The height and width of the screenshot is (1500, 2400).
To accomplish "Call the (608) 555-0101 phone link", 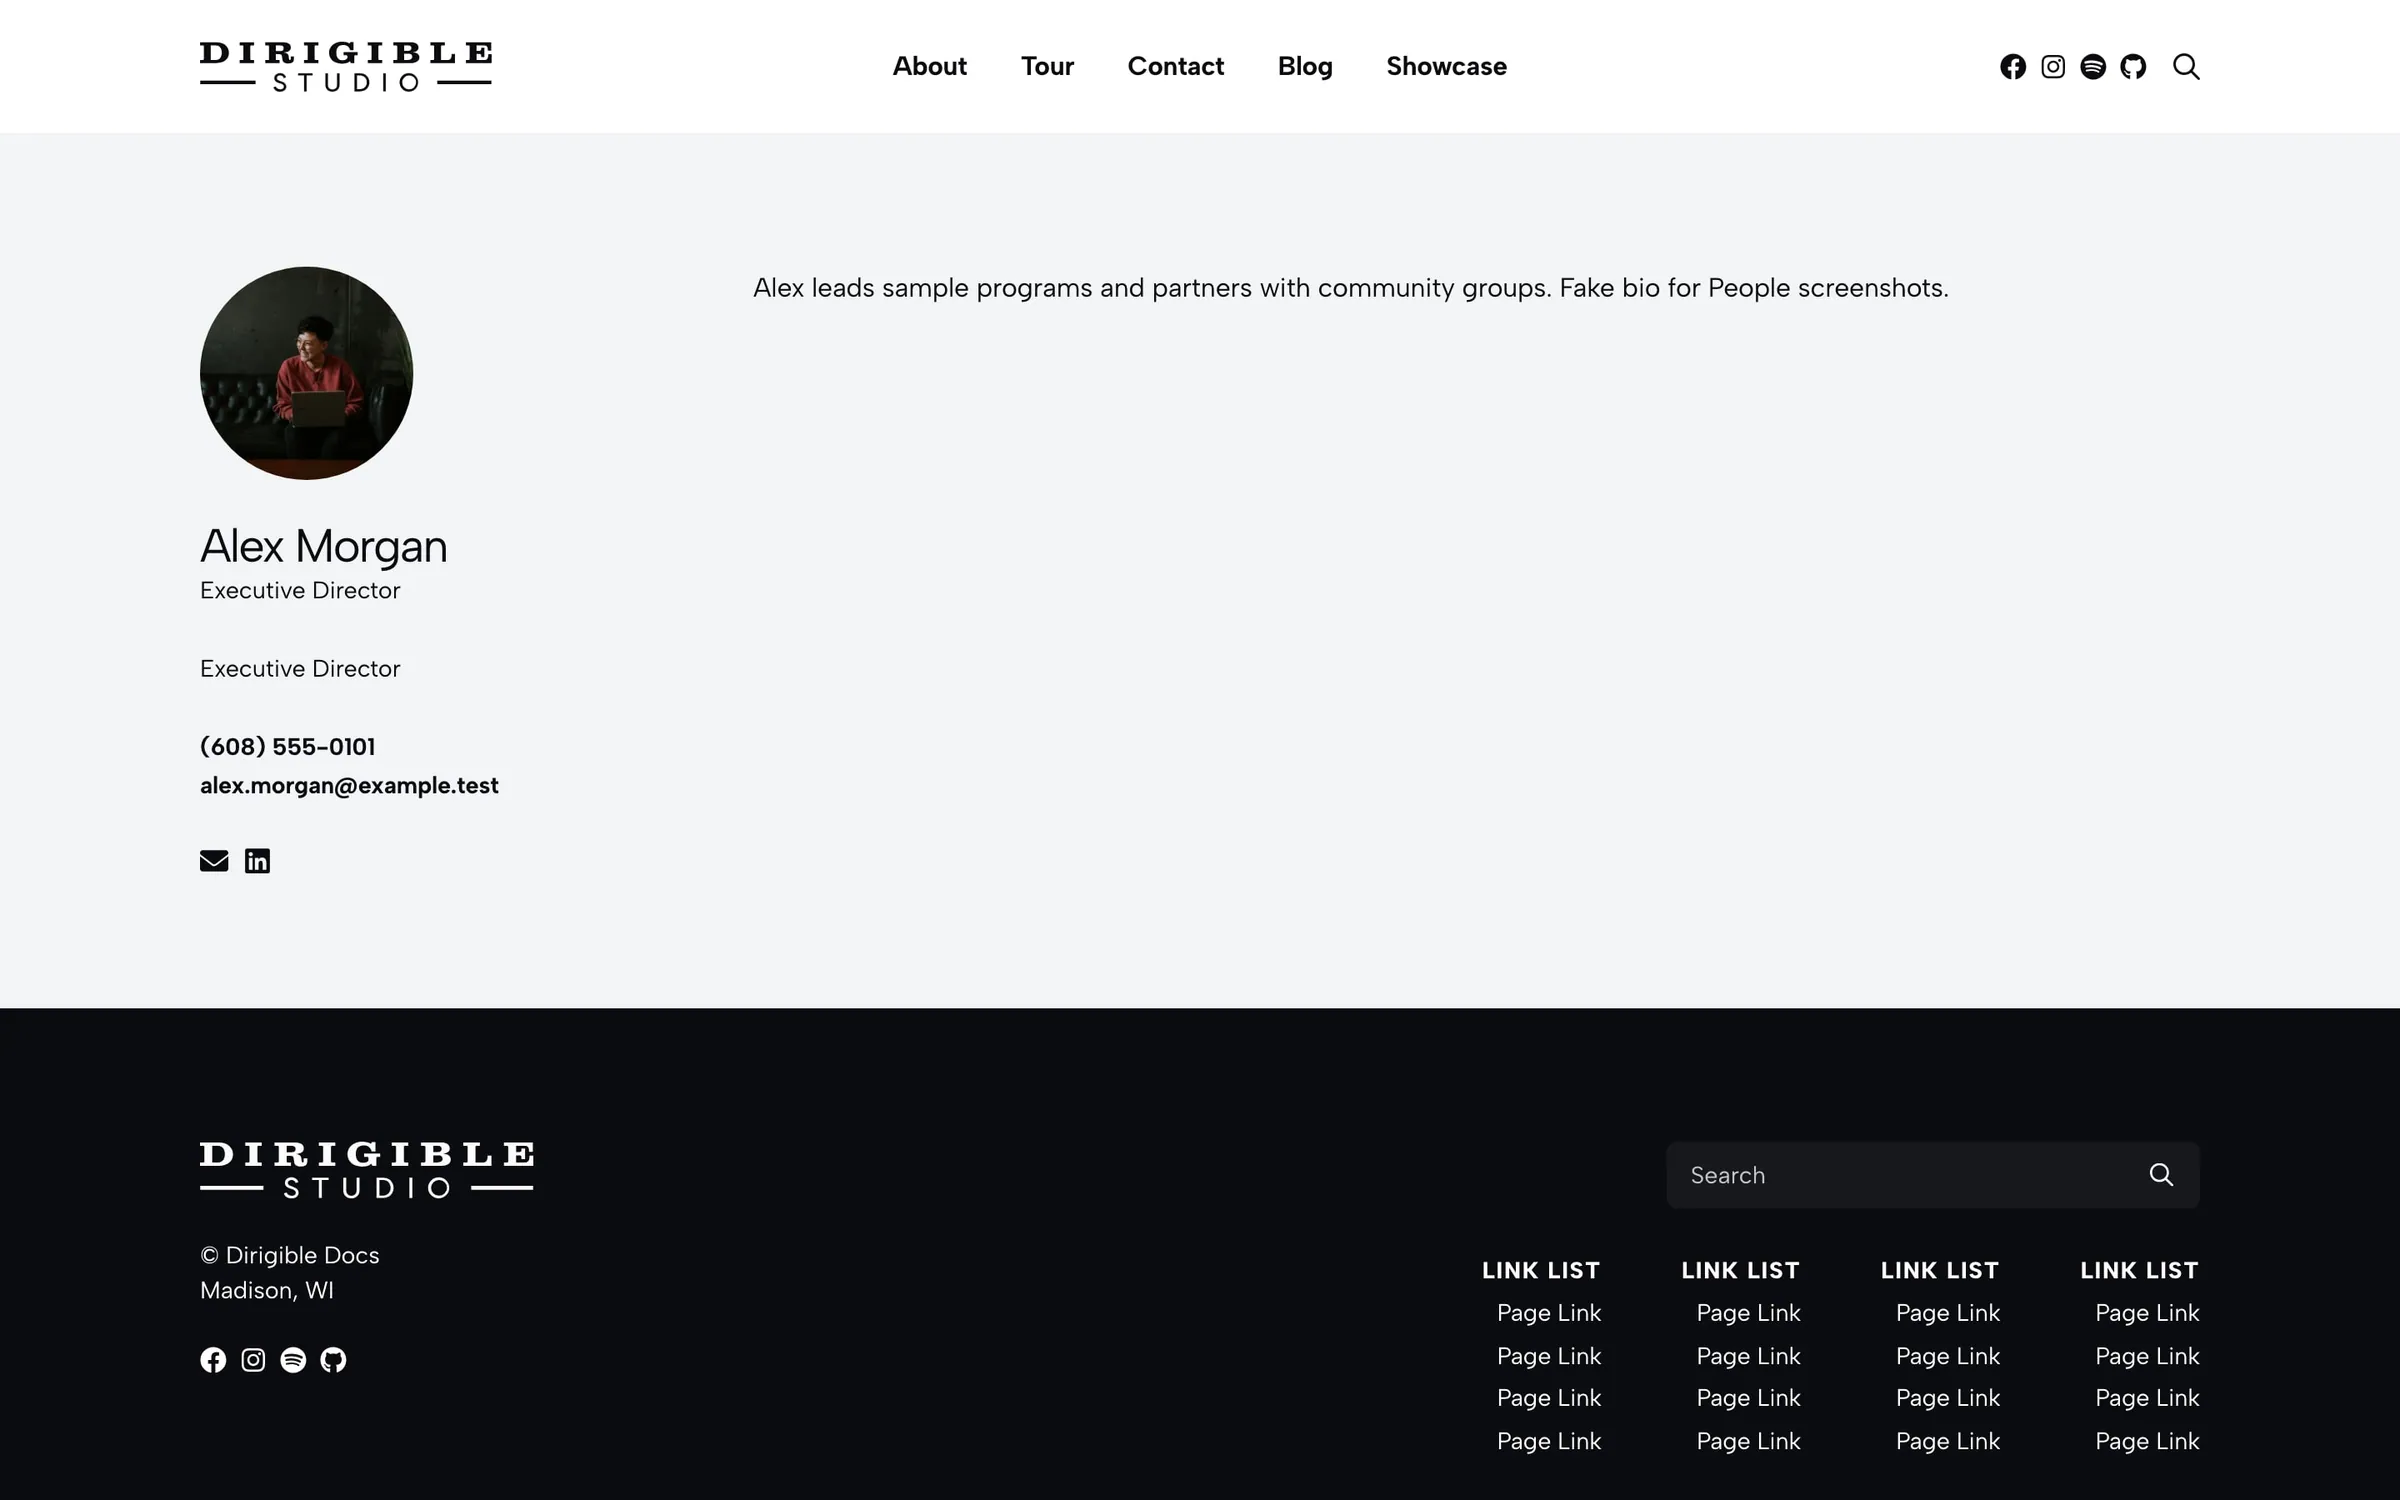I will click(x=288, y=747).
